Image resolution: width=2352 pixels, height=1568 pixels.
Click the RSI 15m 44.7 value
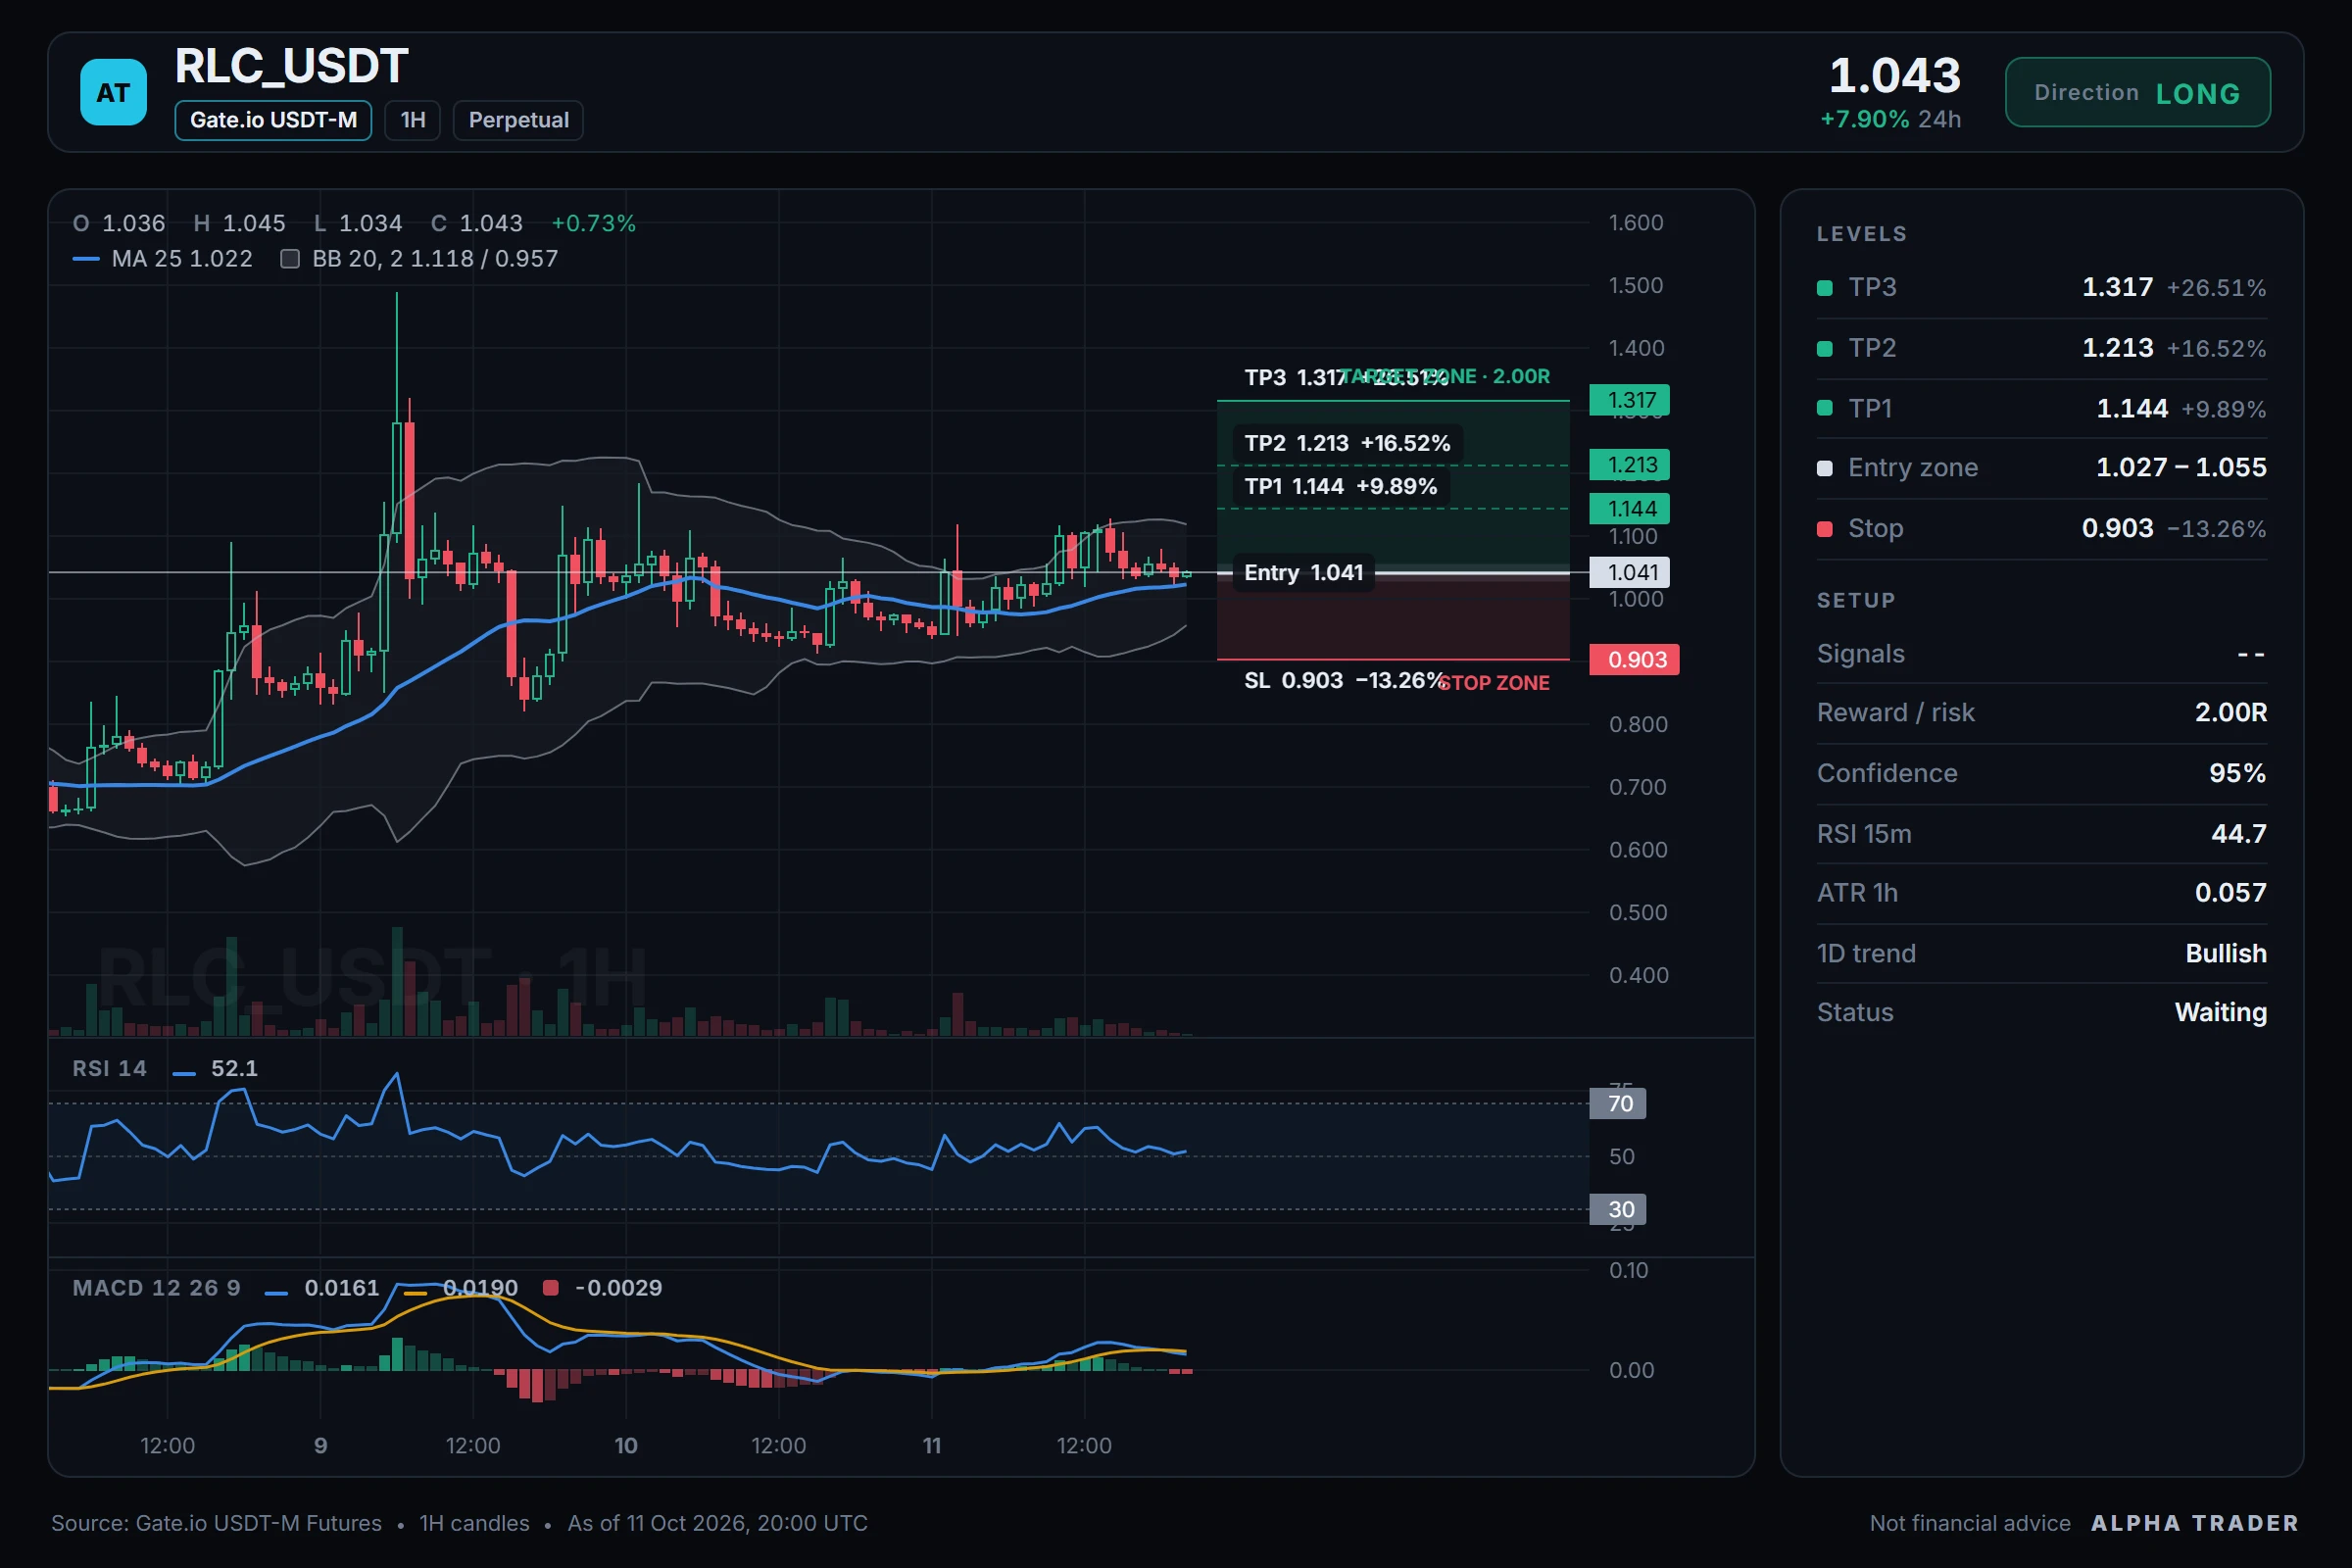point(2238,834)
